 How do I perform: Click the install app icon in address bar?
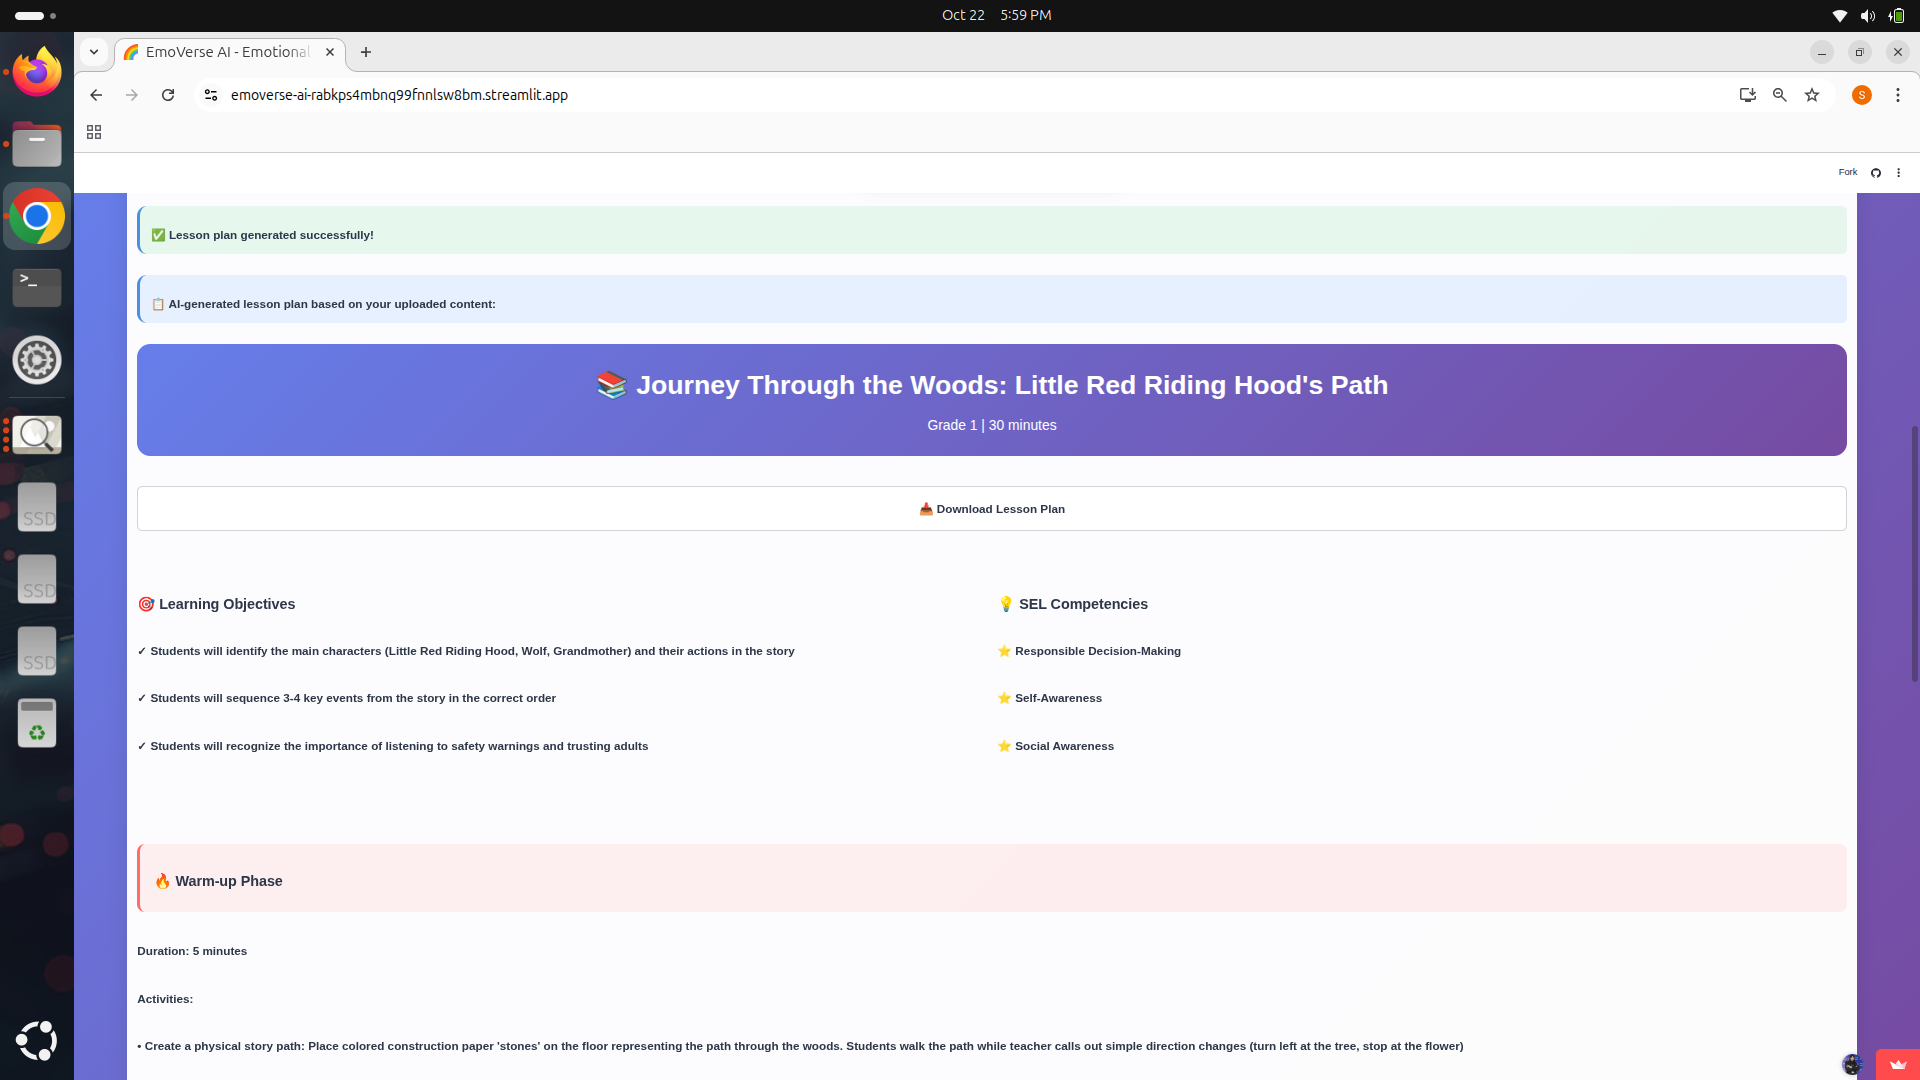point(1747,95)
